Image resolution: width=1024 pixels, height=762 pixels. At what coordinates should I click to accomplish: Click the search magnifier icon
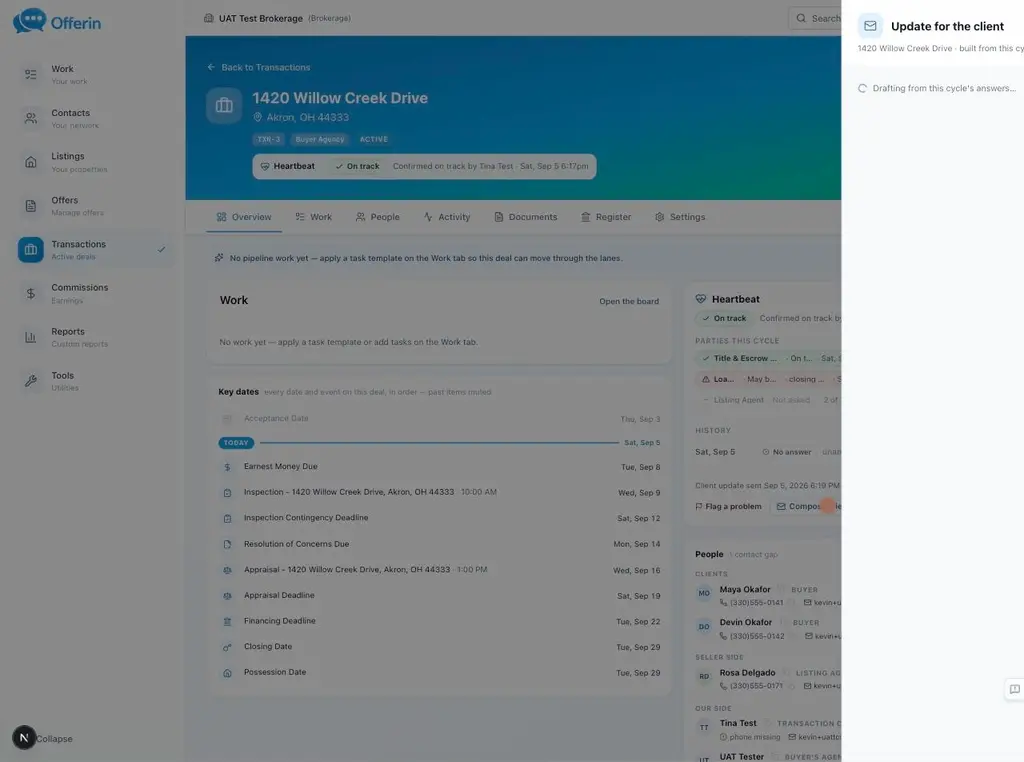point(801,18)
